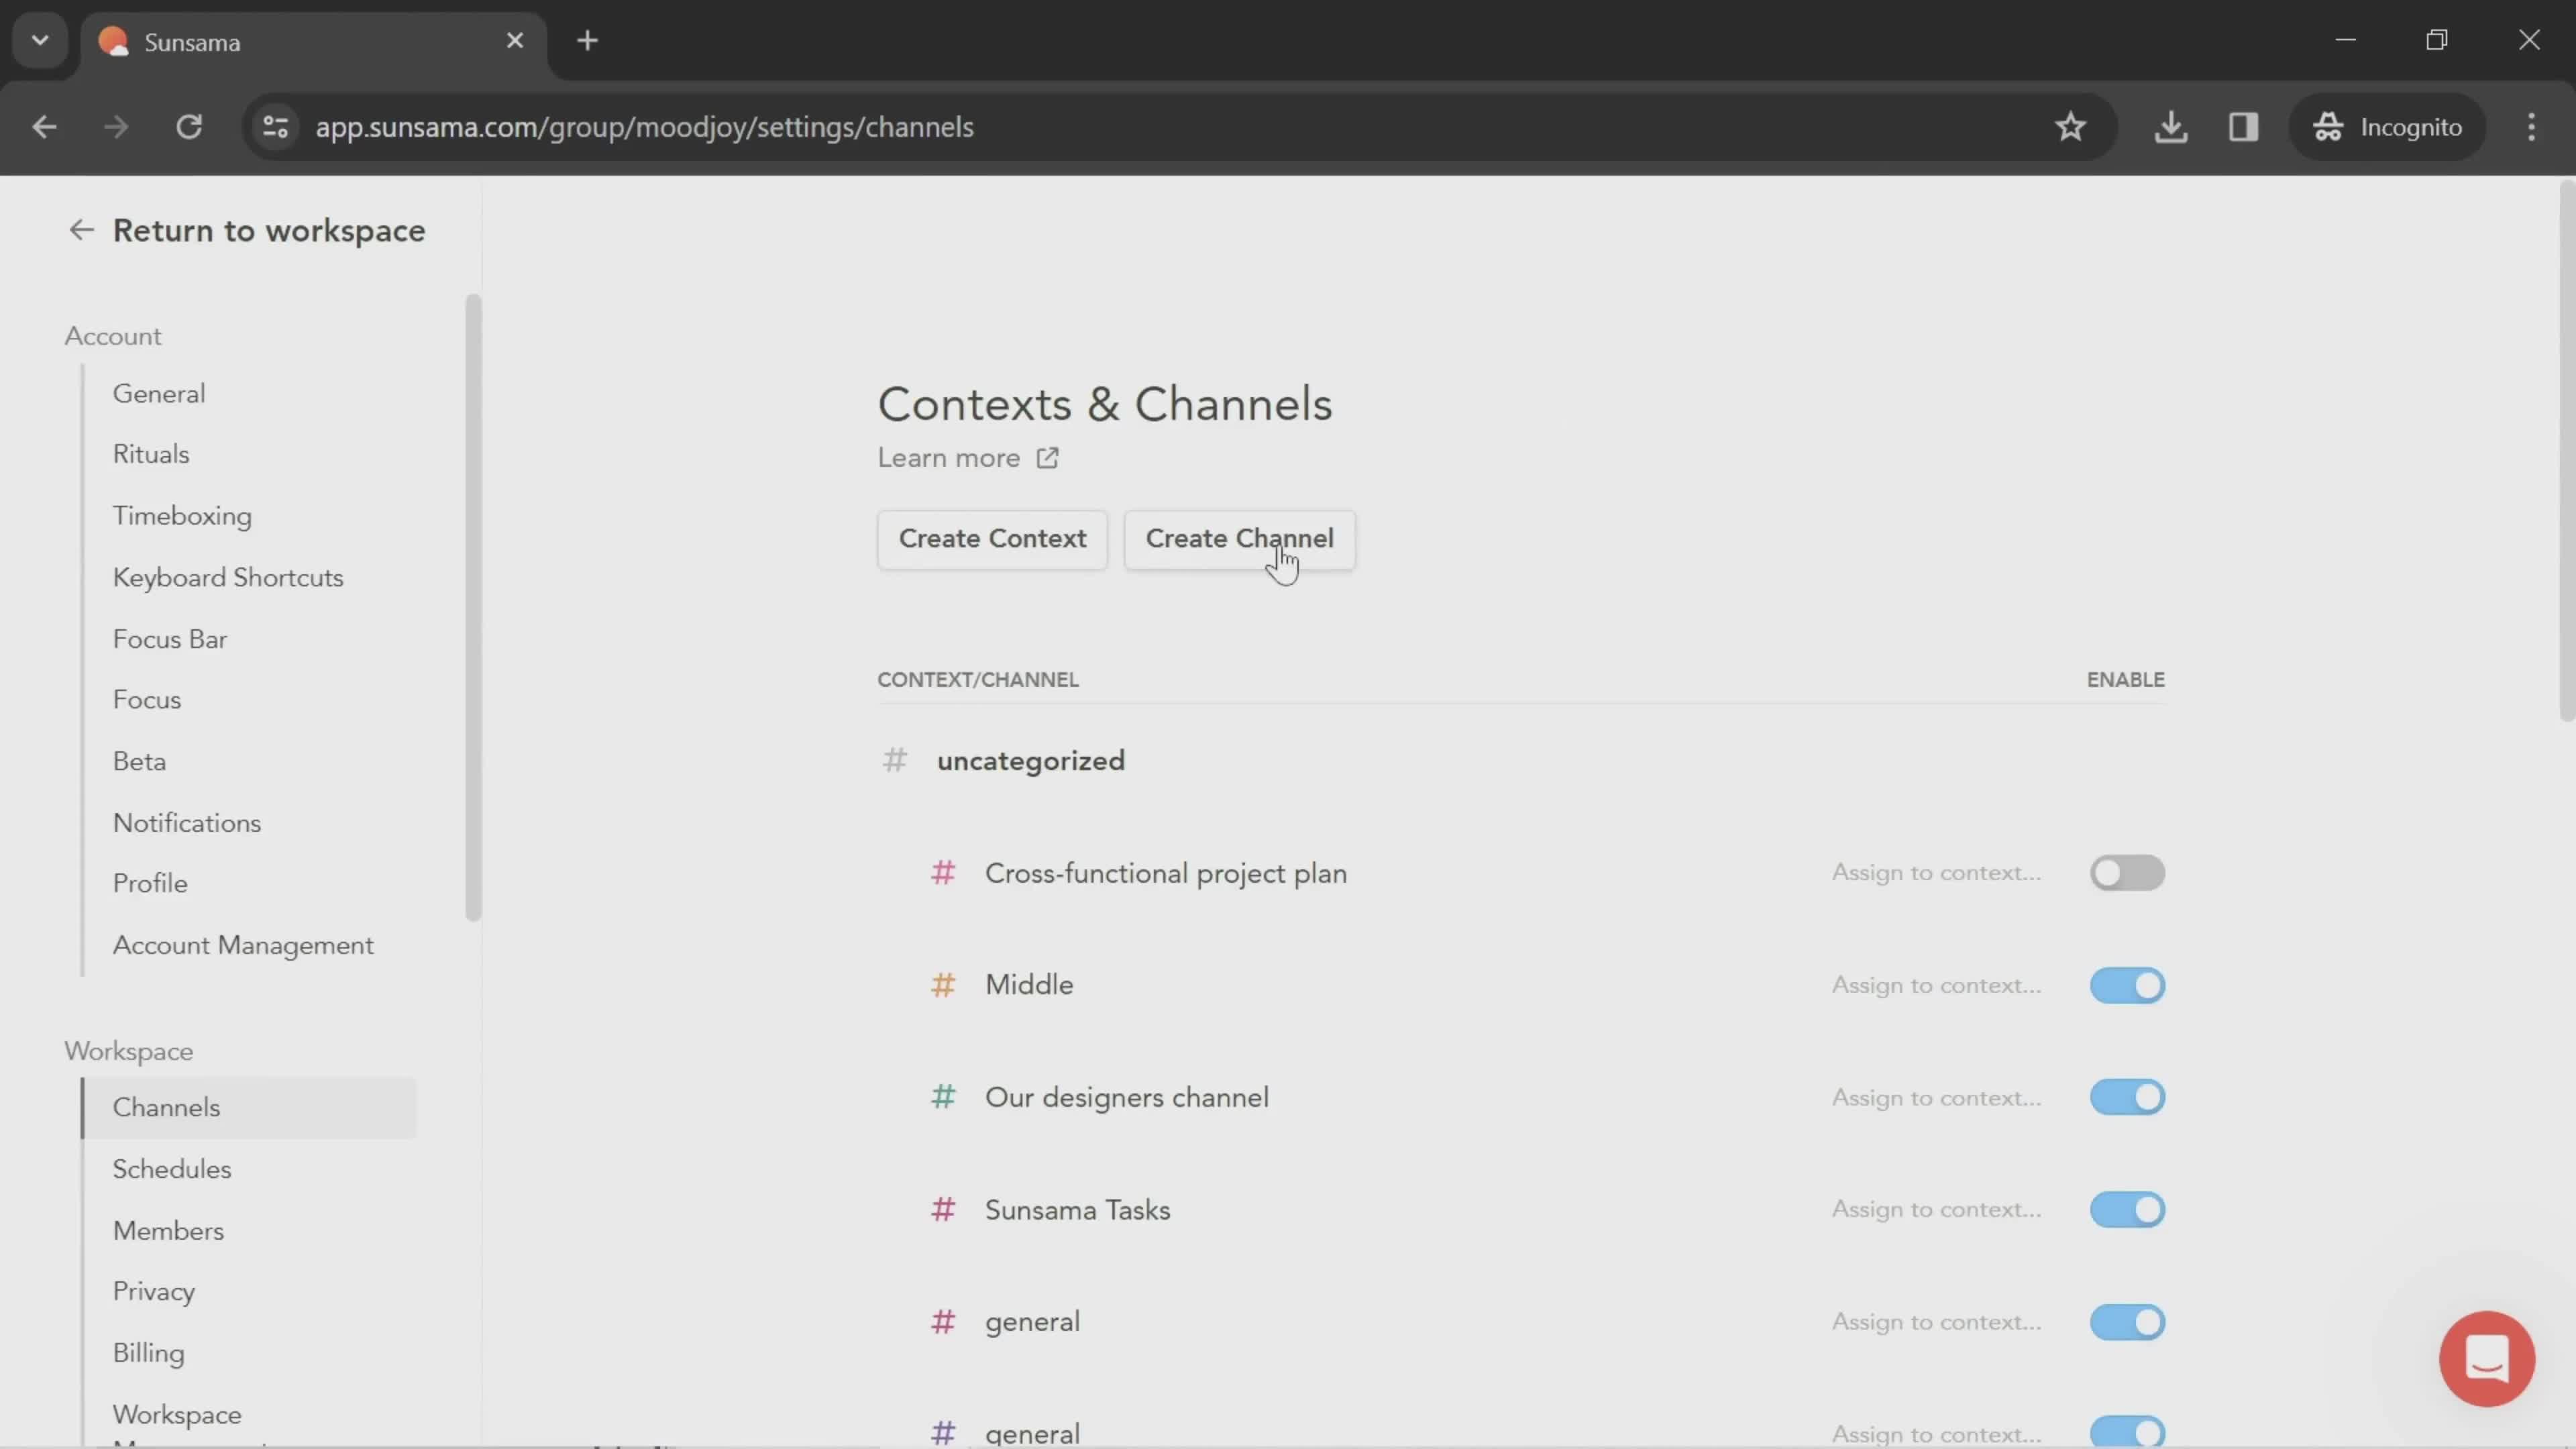
Task: Click the Cross-functional project plan hash icon
Action: [x=943, y=873]
